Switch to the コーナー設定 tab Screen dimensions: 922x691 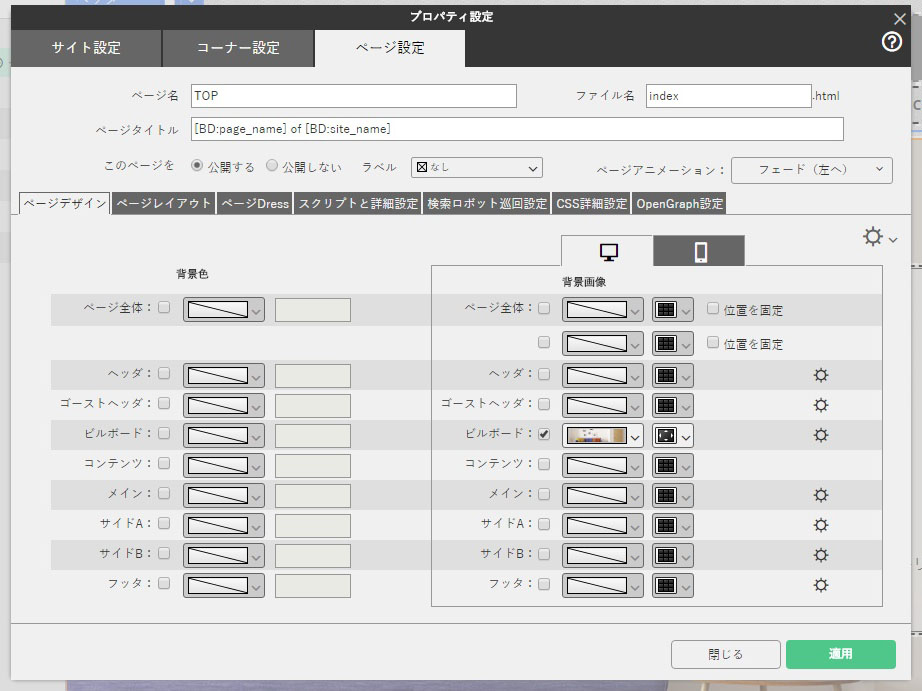240,47
